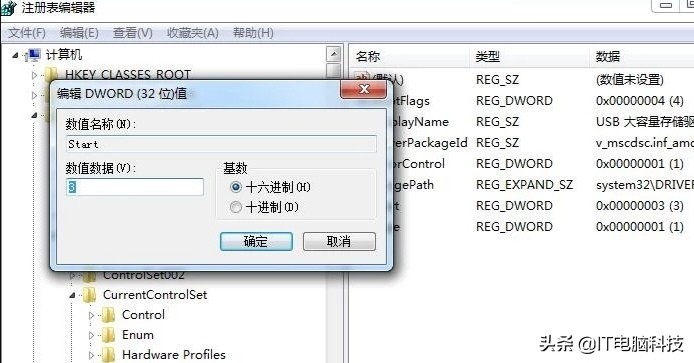
Task: Select the Control tree item label
Action: coord(143,315)
